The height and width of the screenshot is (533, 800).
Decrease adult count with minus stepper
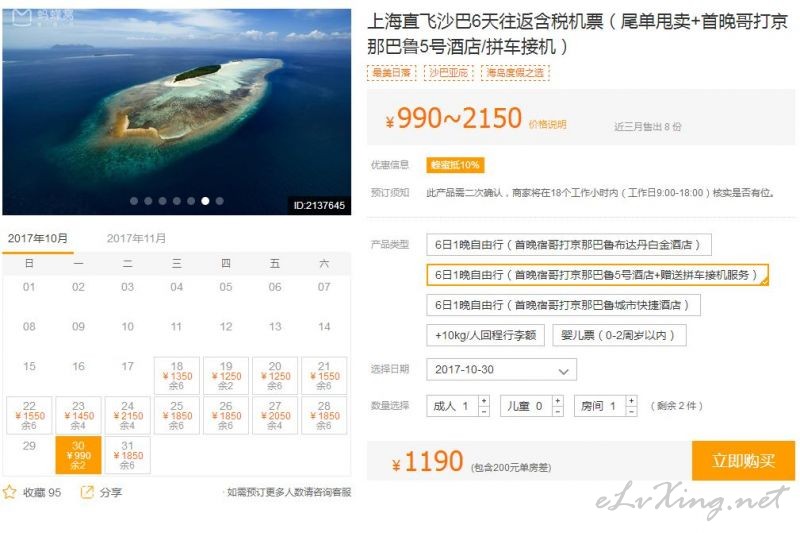[x=484, y=411]
